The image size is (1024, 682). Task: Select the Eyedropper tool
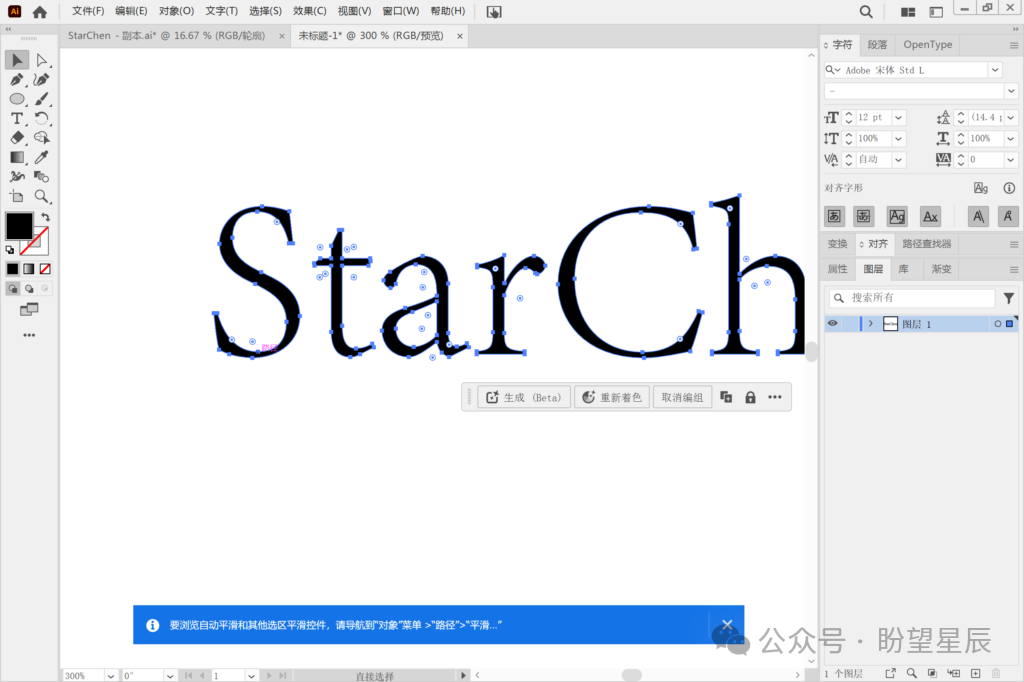point(41,157)
